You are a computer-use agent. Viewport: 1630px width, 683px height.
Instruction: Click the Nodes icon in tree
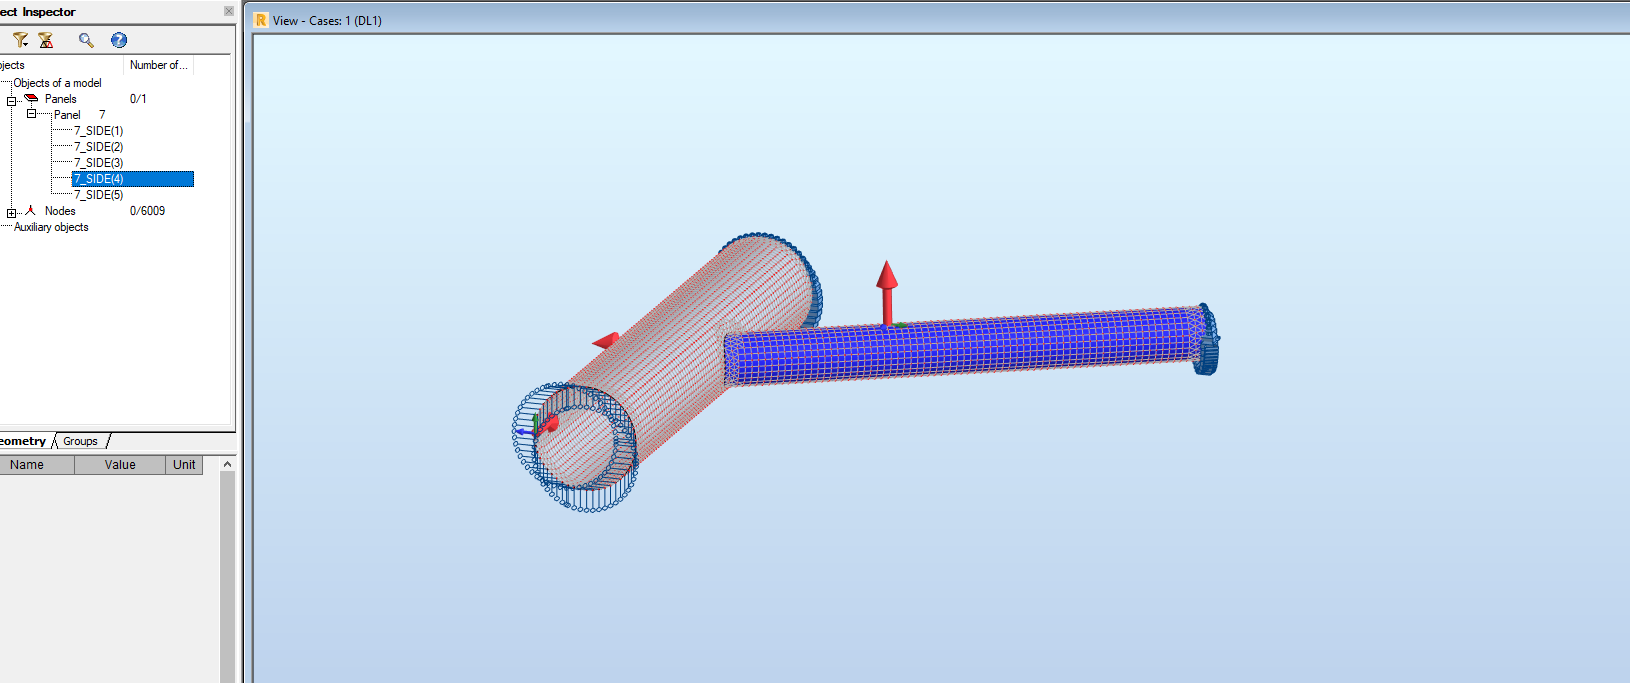30,210
